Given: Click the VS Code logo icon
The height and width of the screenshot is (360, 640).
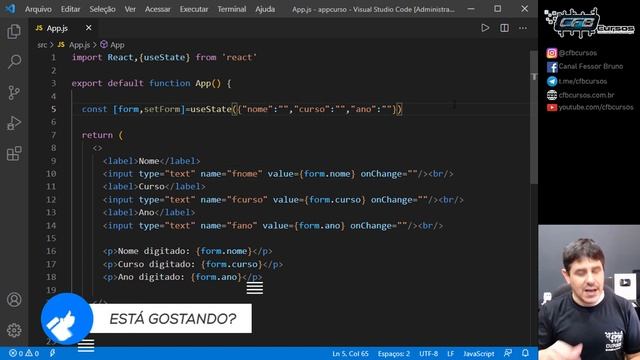Looking at the screenshot, I should tap(10, 9).
